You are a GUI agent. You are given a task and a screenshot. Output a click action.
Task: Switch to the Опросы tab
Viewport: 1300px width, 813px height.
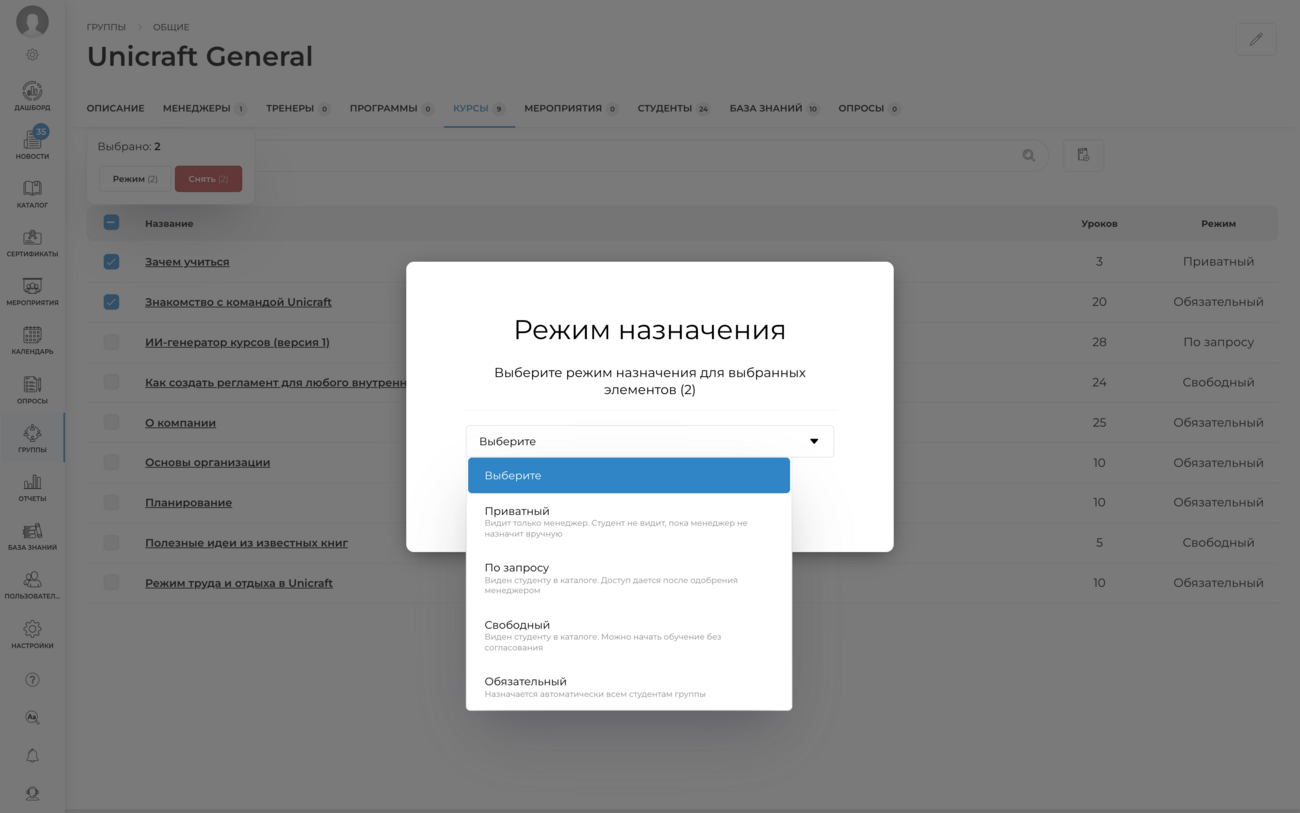pos(869,108)
